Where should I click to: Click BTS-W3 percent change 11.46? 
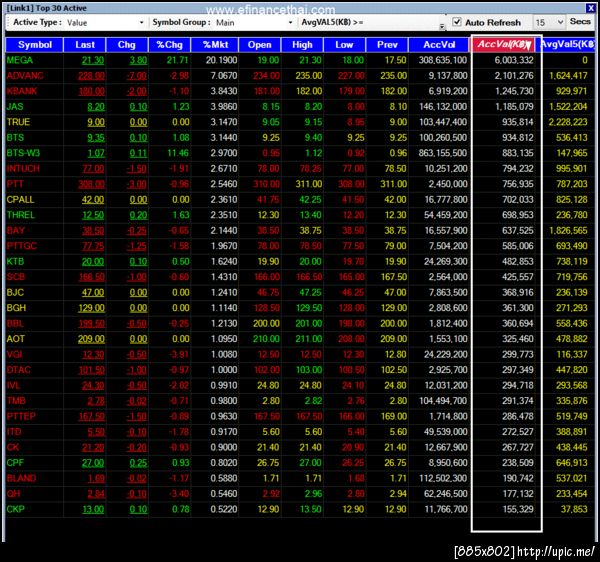178,153
